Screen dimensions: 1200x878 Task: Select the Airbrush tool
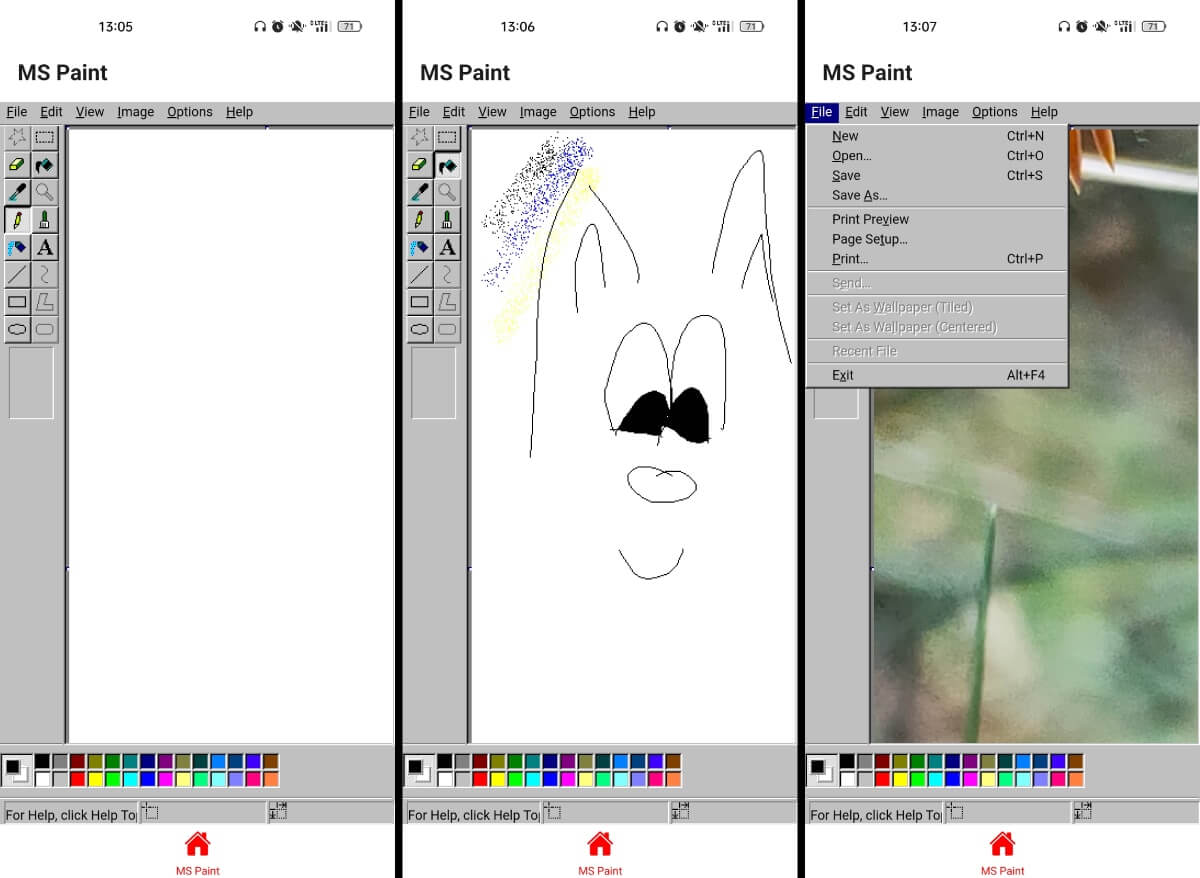point(16,246)
